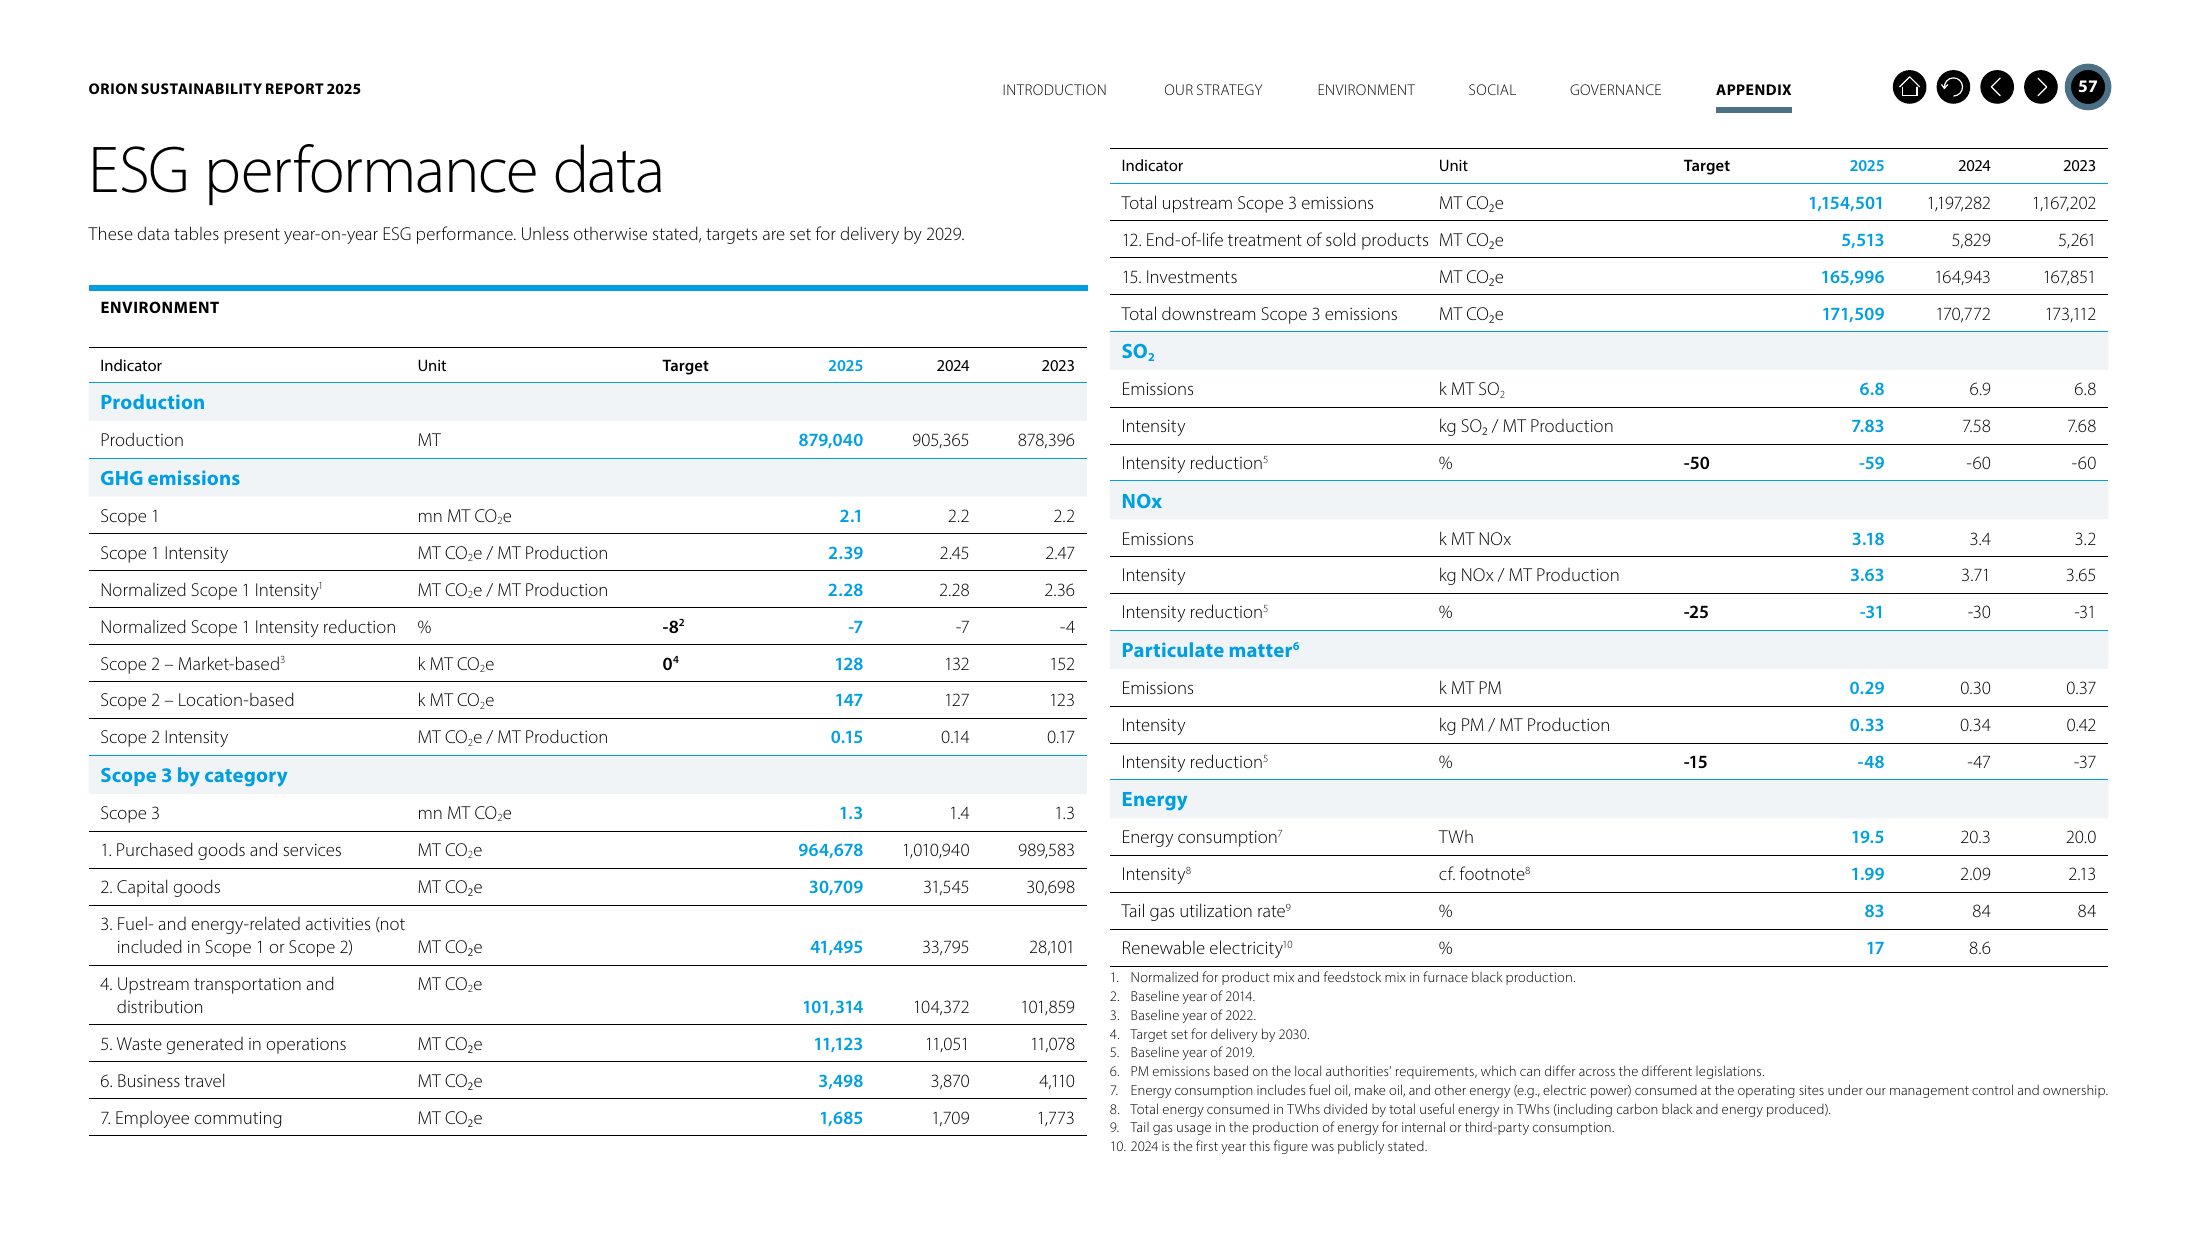Viewport: 2197px width, 1241px height.
Task: Click the Scope 1 Intensity row label
Action: 164,553
